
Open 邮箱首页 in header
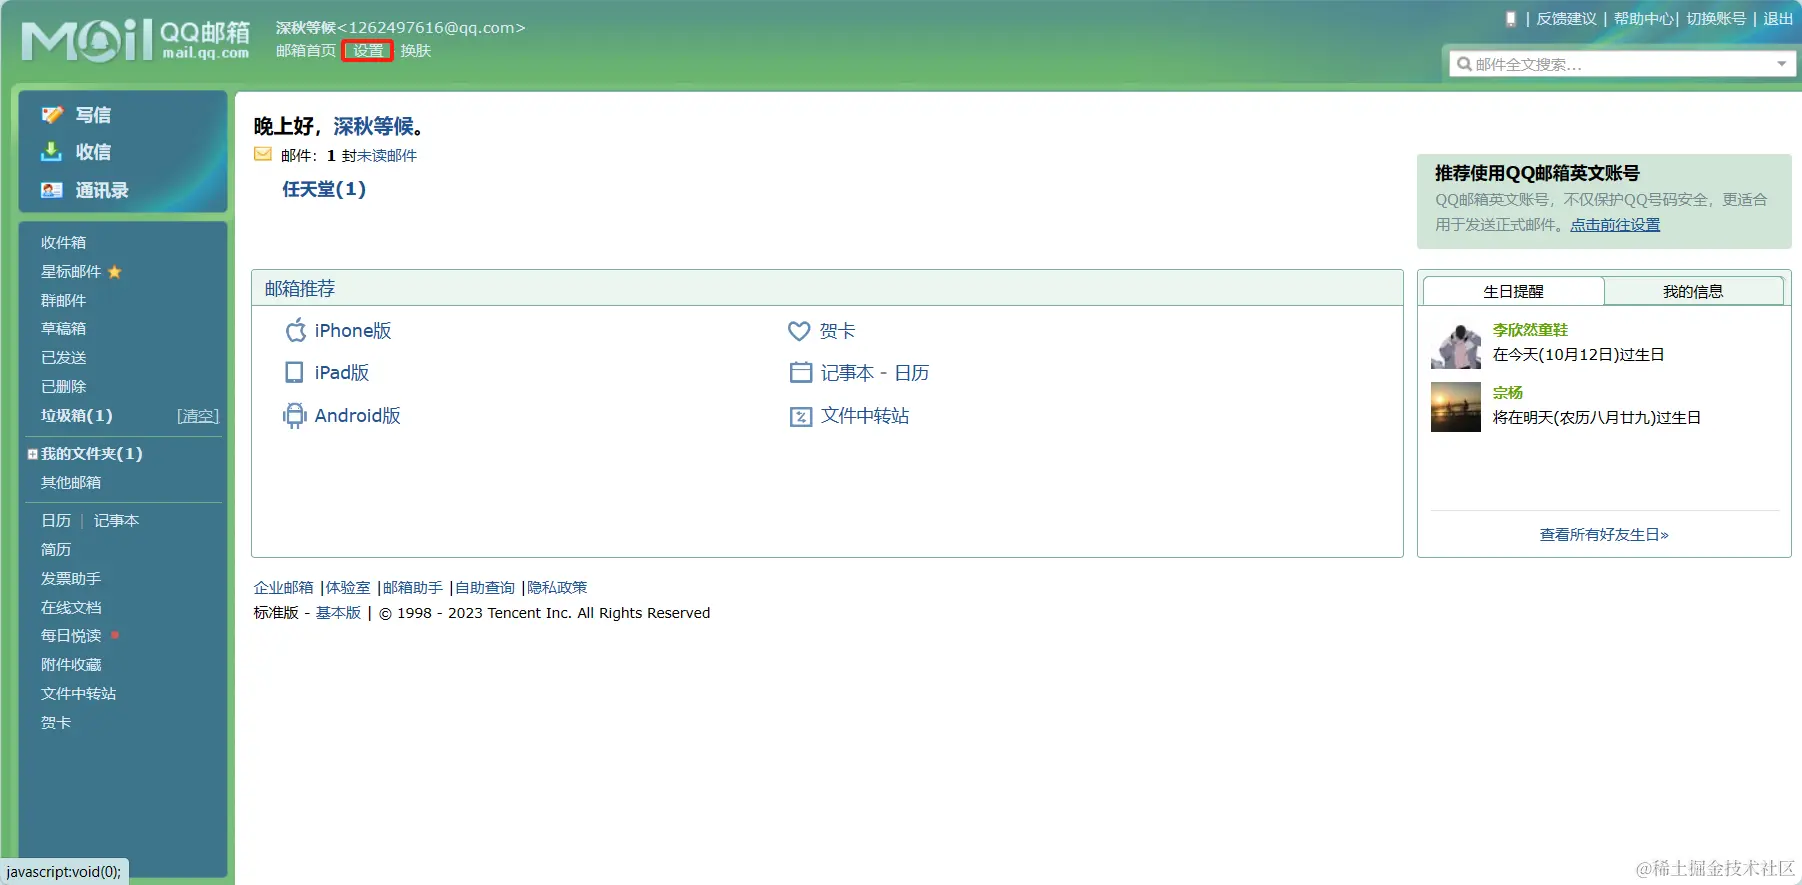coord(306,51)
